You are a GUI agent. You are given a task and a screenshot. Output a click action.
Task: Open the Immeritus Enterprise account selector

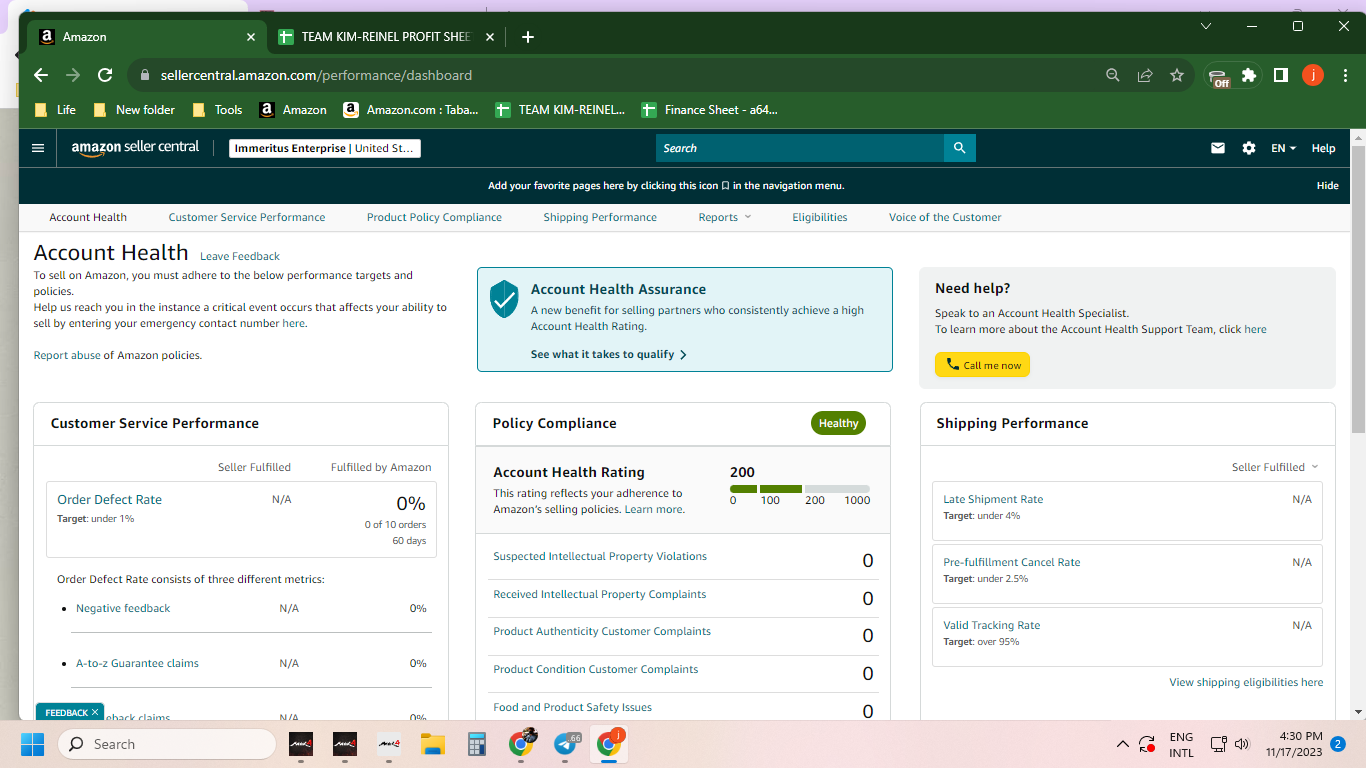click(x=325, y=148)
